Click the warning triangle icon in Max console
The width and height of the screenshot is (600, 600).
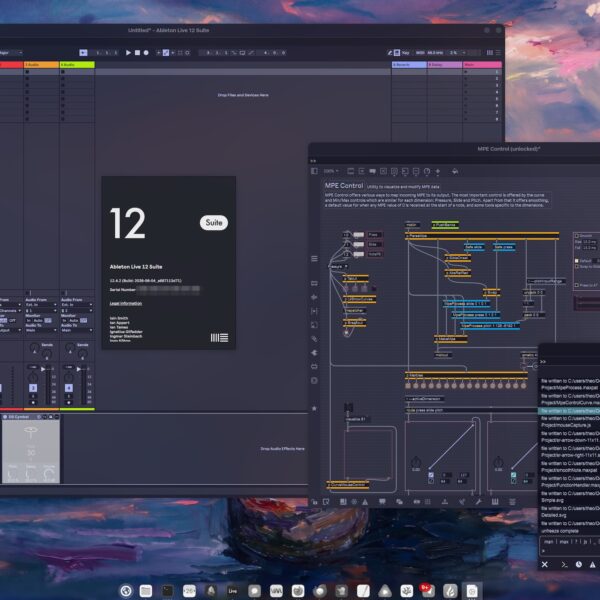coord(592,564)
